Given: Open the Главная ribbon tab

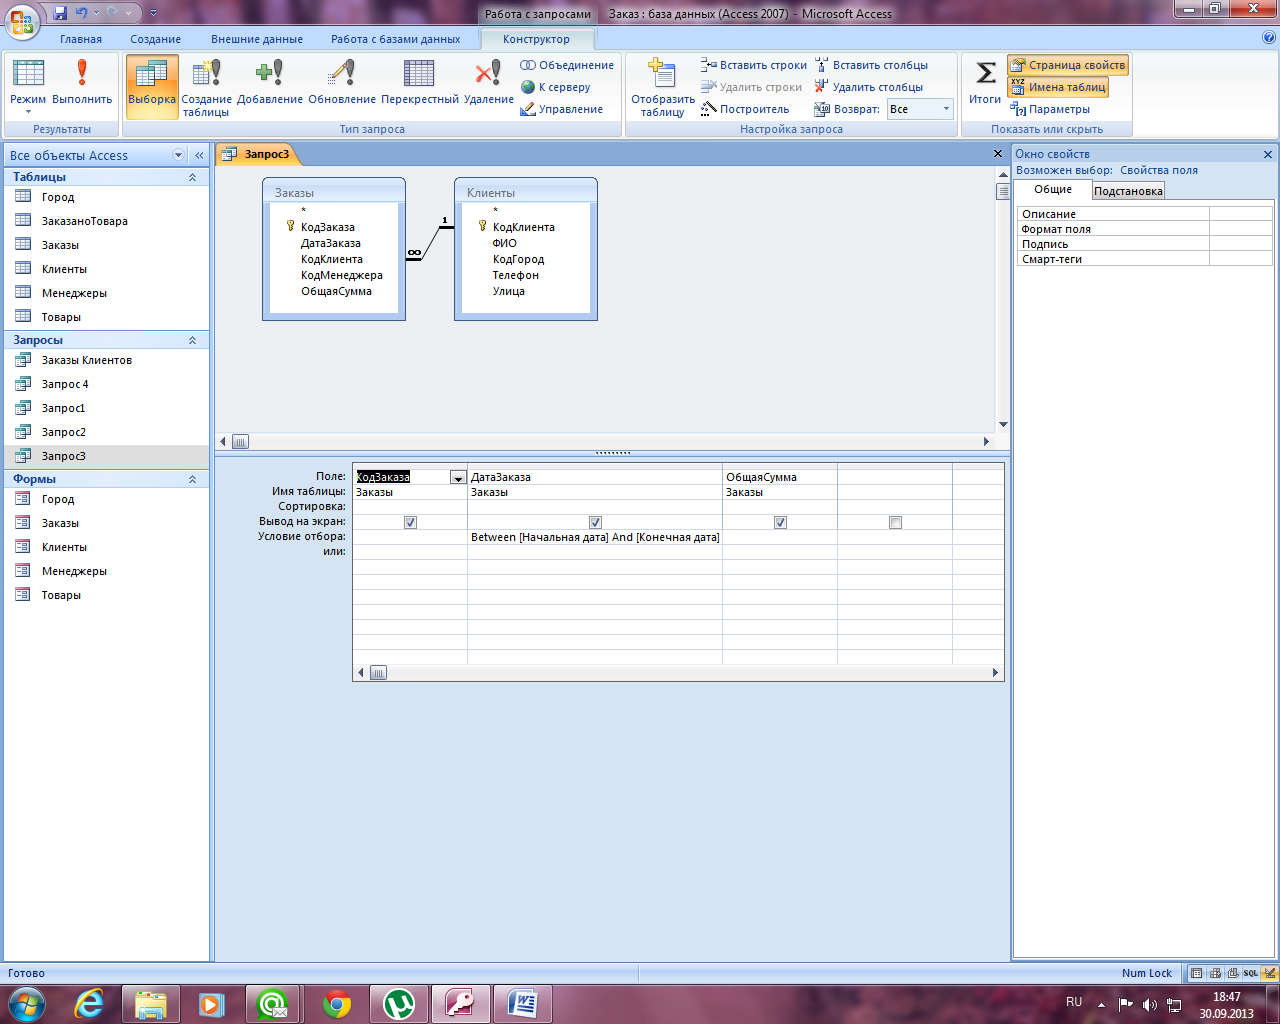Looking at the screenshot, I should coord(81,39).
